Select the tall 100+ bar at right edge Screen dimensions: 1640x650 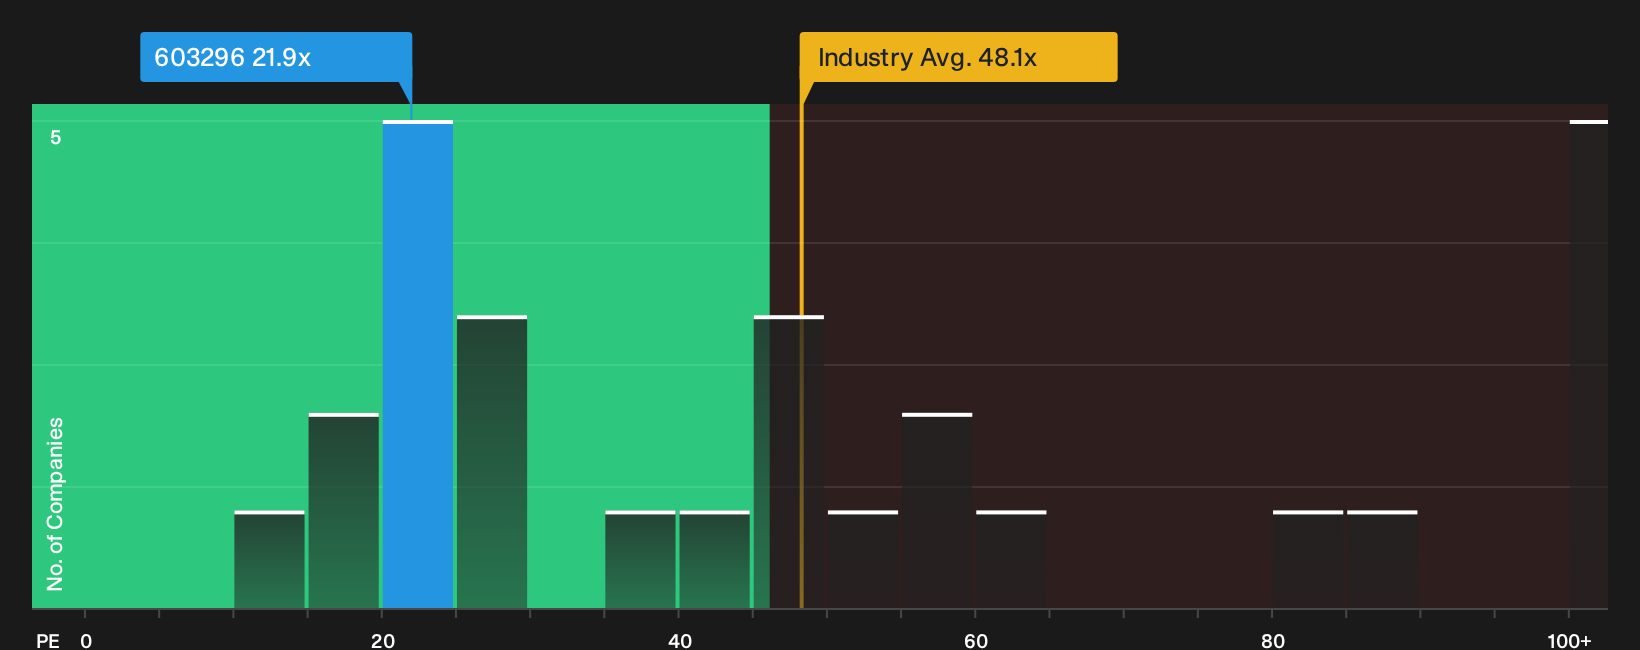tap(1589, 364)
